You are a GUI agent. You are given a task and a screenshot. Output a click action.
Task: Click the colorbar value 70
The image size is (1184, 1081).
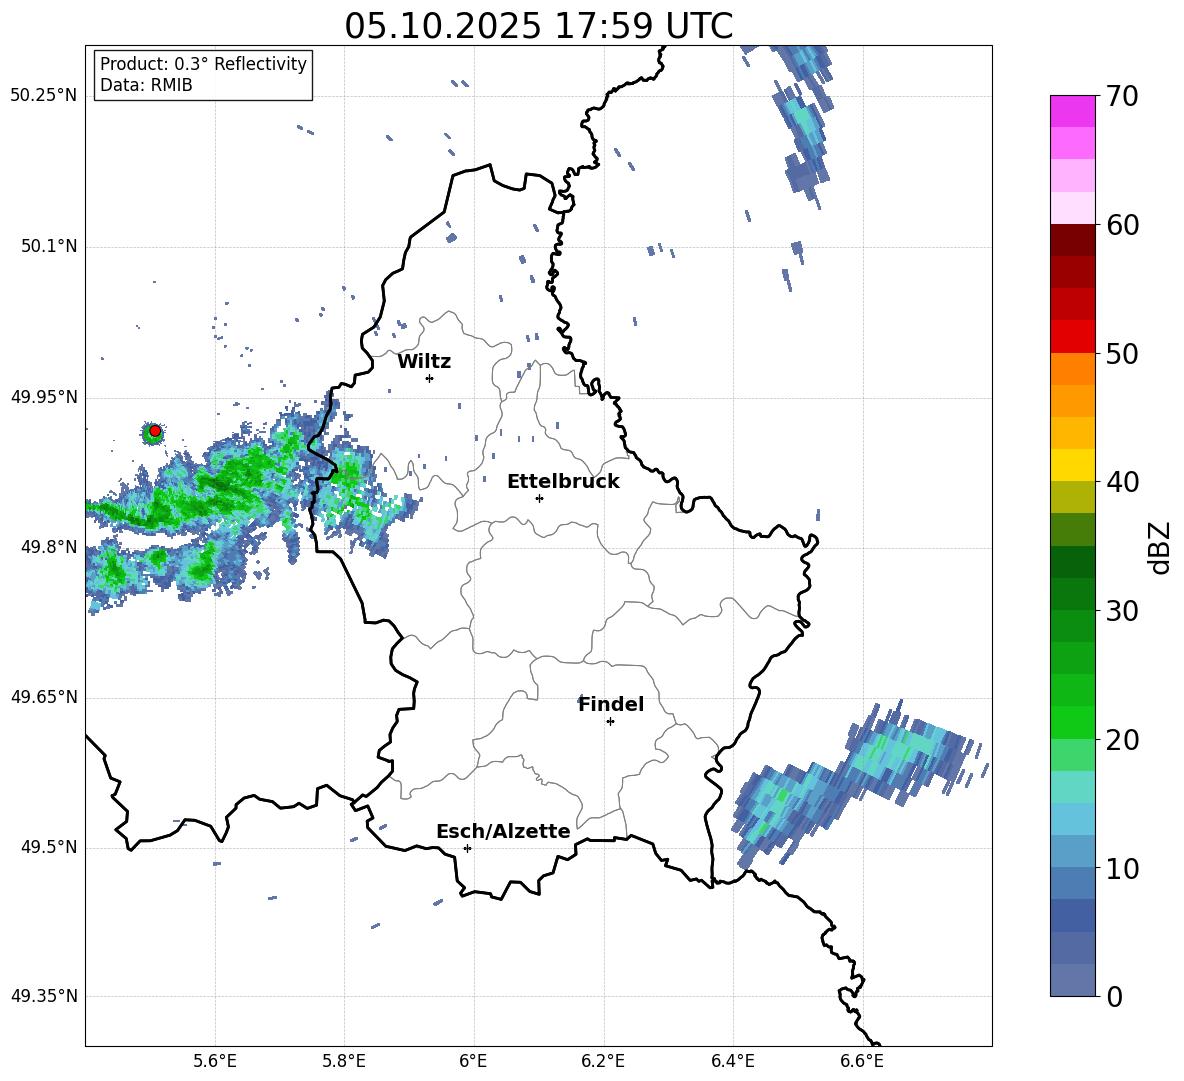[1122, 96]
